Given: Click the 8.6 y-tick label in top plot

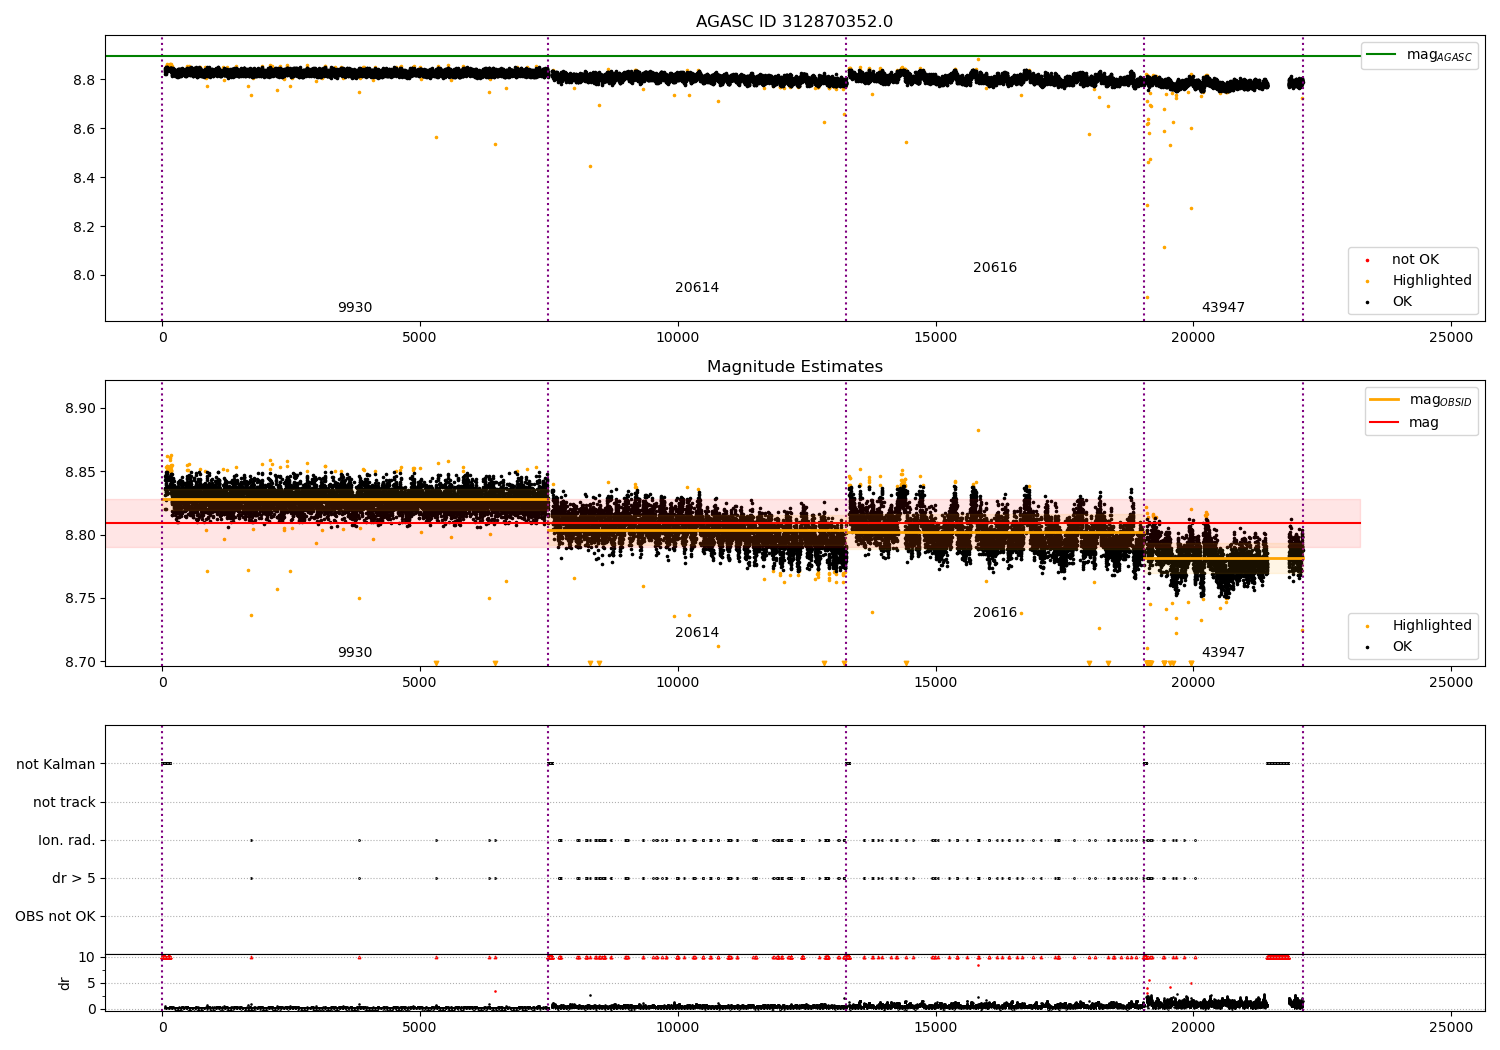Looking at the screenshot, I should pos(84,129).
